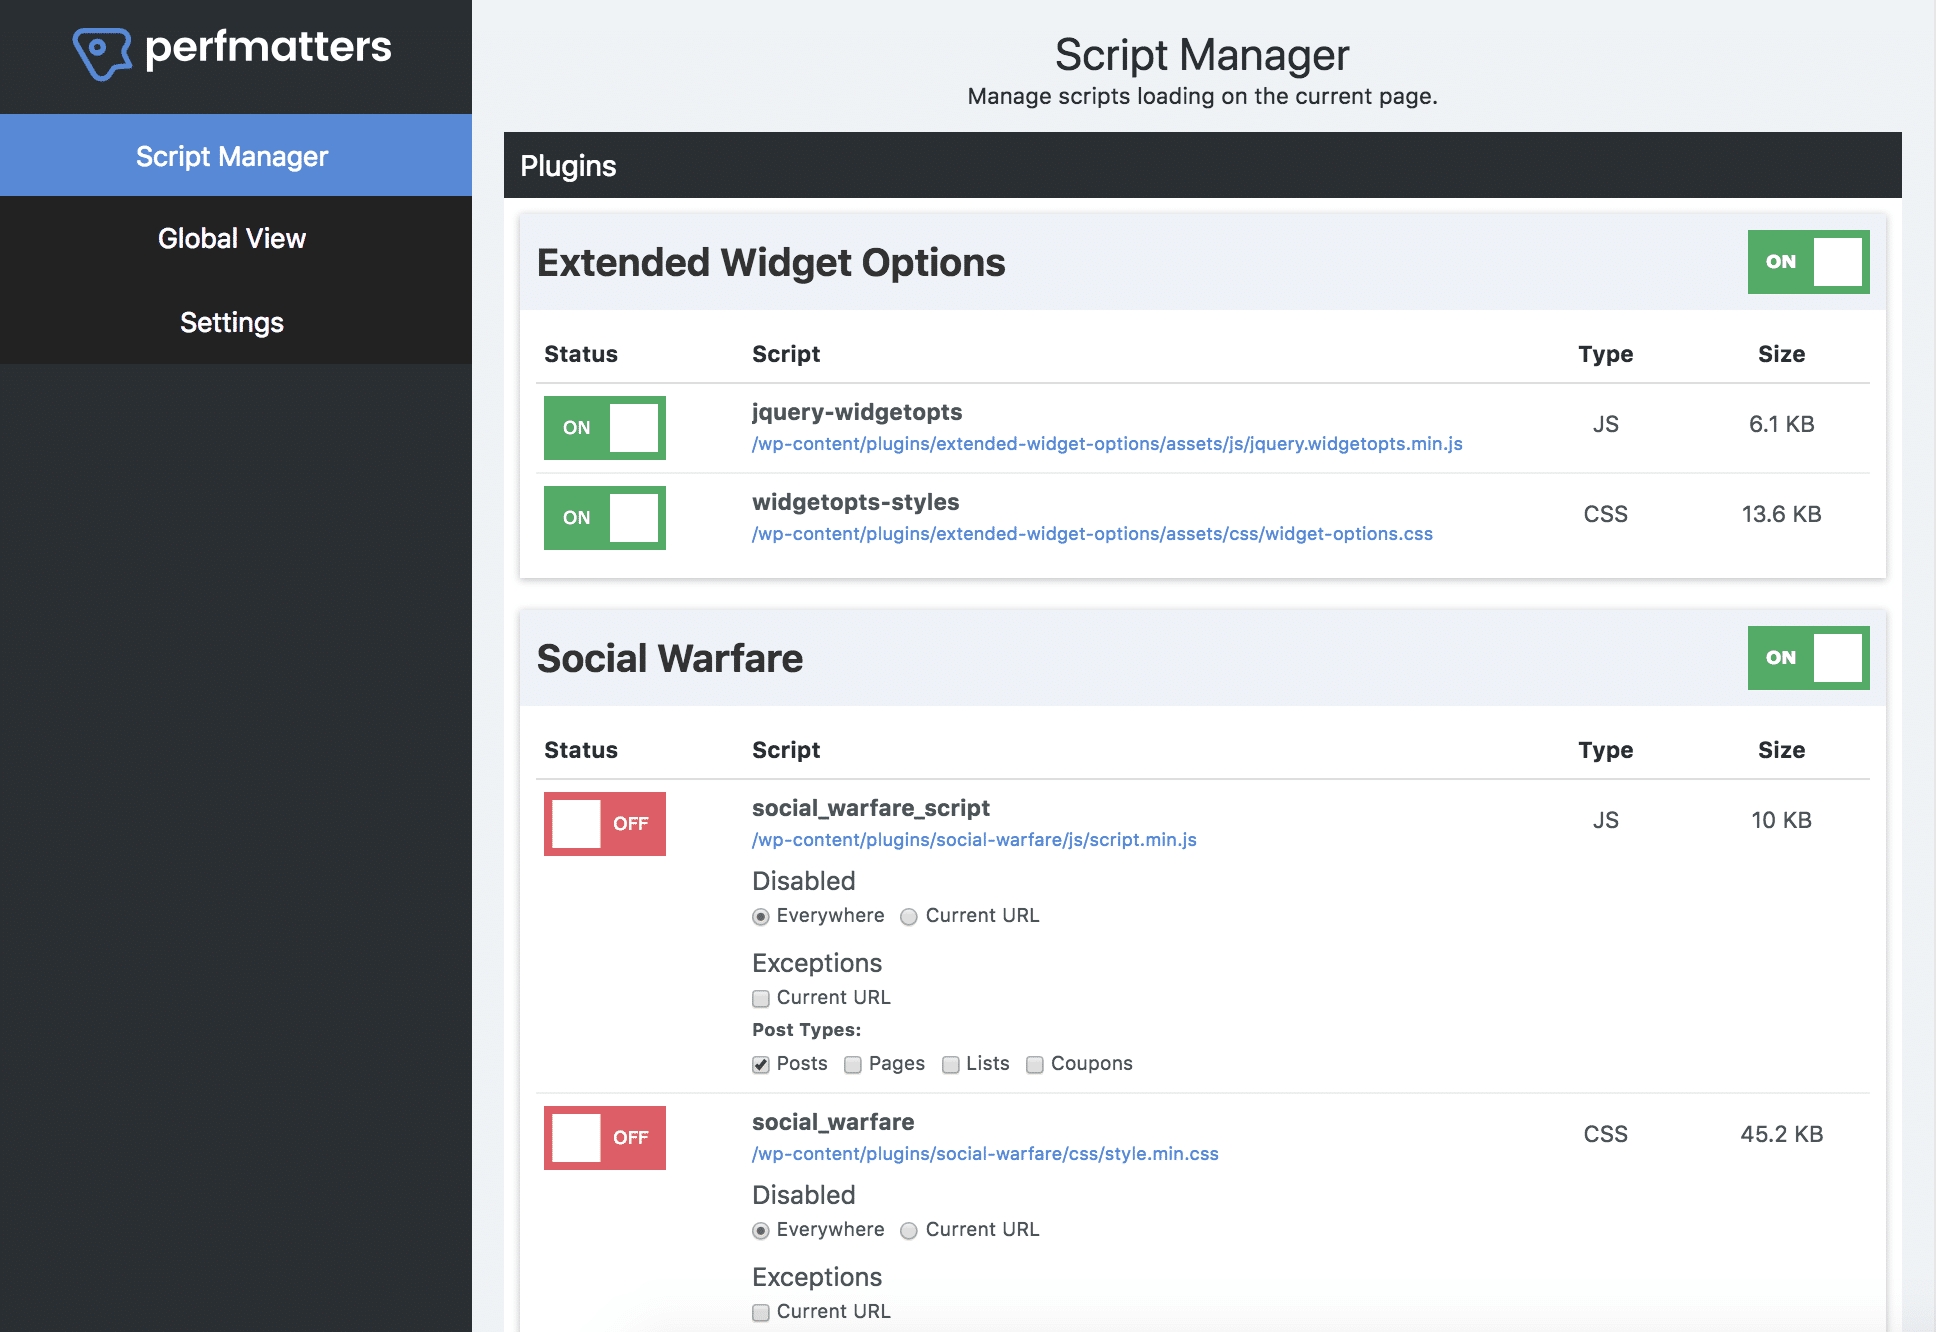This screenshot has width=1936, height=1332.
Task: Disable social_warfare_script script toggle
Action: pyautogui.click(x=606, y=821)
